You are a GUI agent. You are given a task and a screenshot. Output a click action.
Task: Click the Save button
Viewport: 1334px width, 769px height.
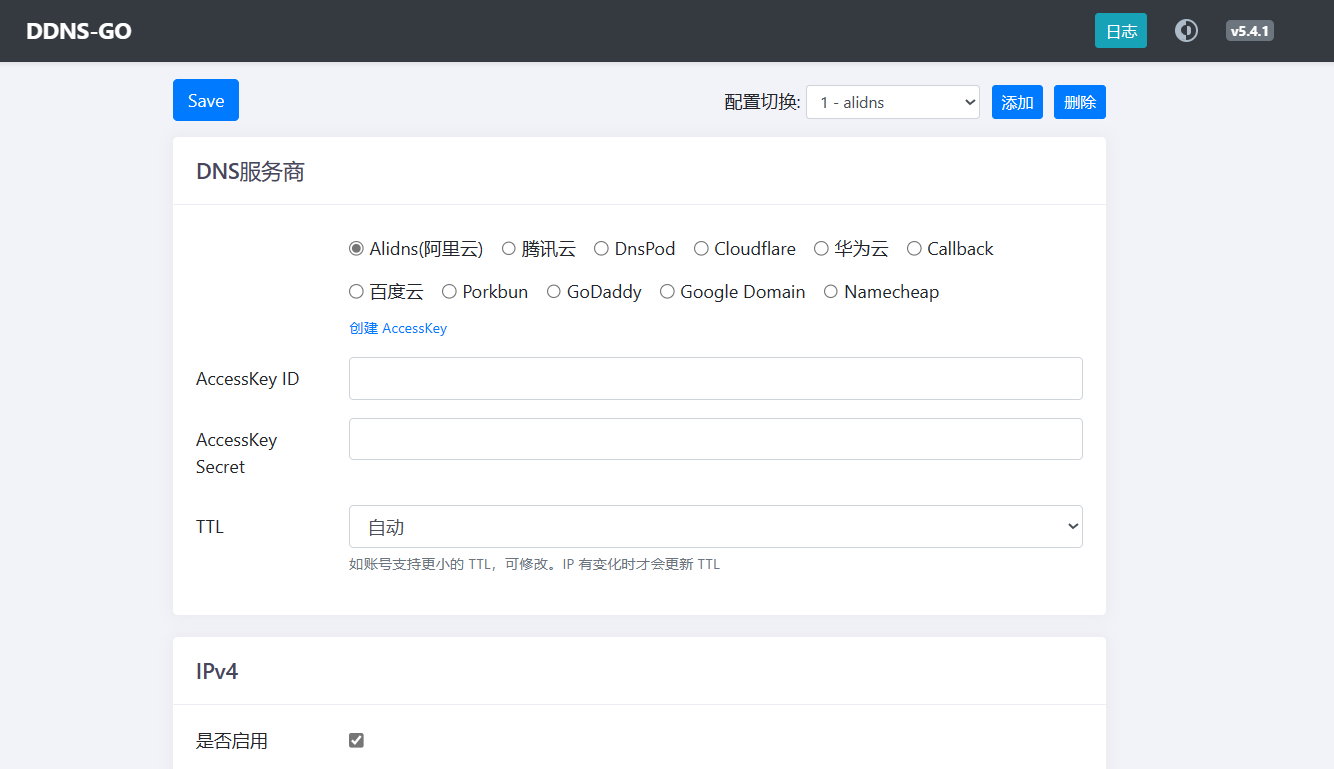[x=205, y=100]
